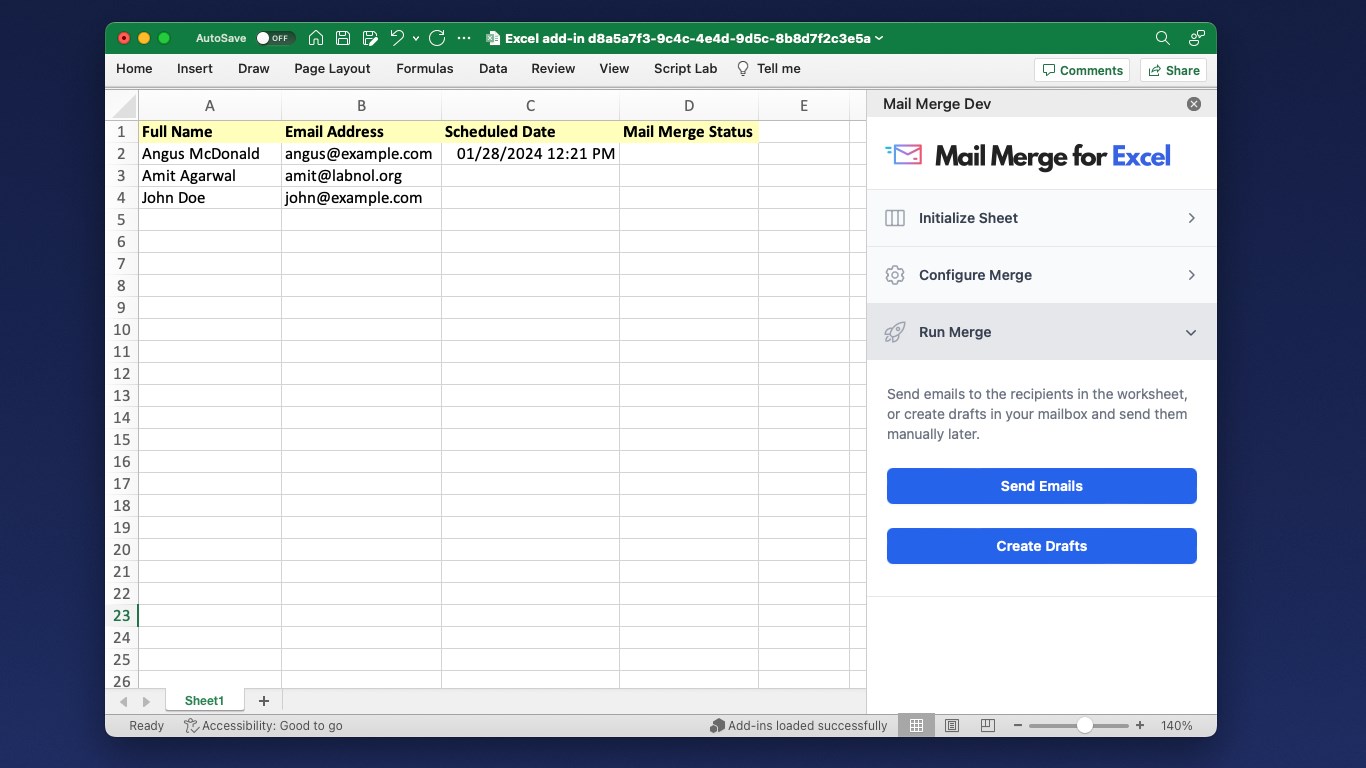Click the Mail Merge envelope logo
1366x768 pixels.
[x=904, y=155]
